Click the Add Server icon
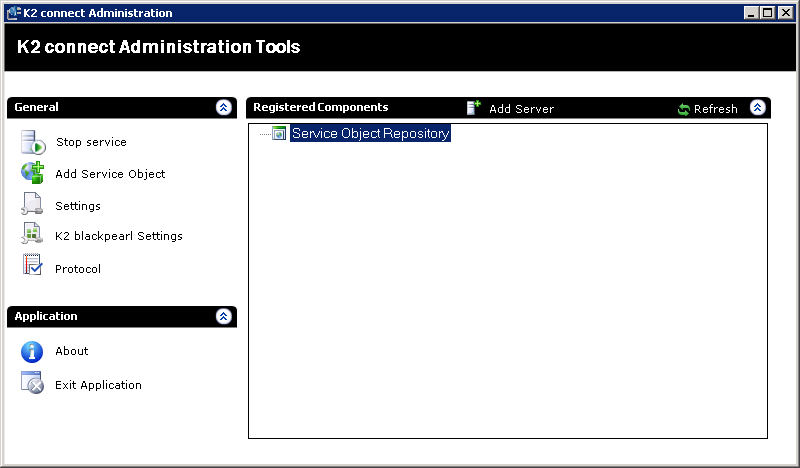The image size is (800, 468). [473, 108]
